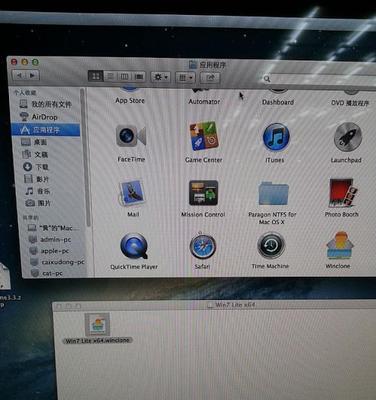376x400 pixels.
Task: Go back in Finder history
Action: [x=19, y=75]
